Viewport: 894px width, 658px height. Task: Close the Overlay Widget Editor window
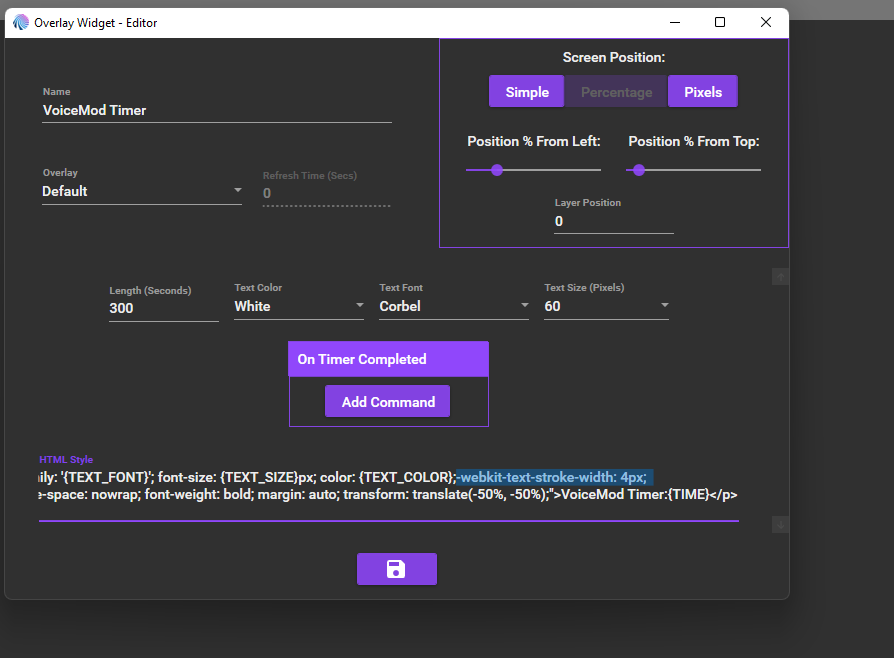point(766,22)
